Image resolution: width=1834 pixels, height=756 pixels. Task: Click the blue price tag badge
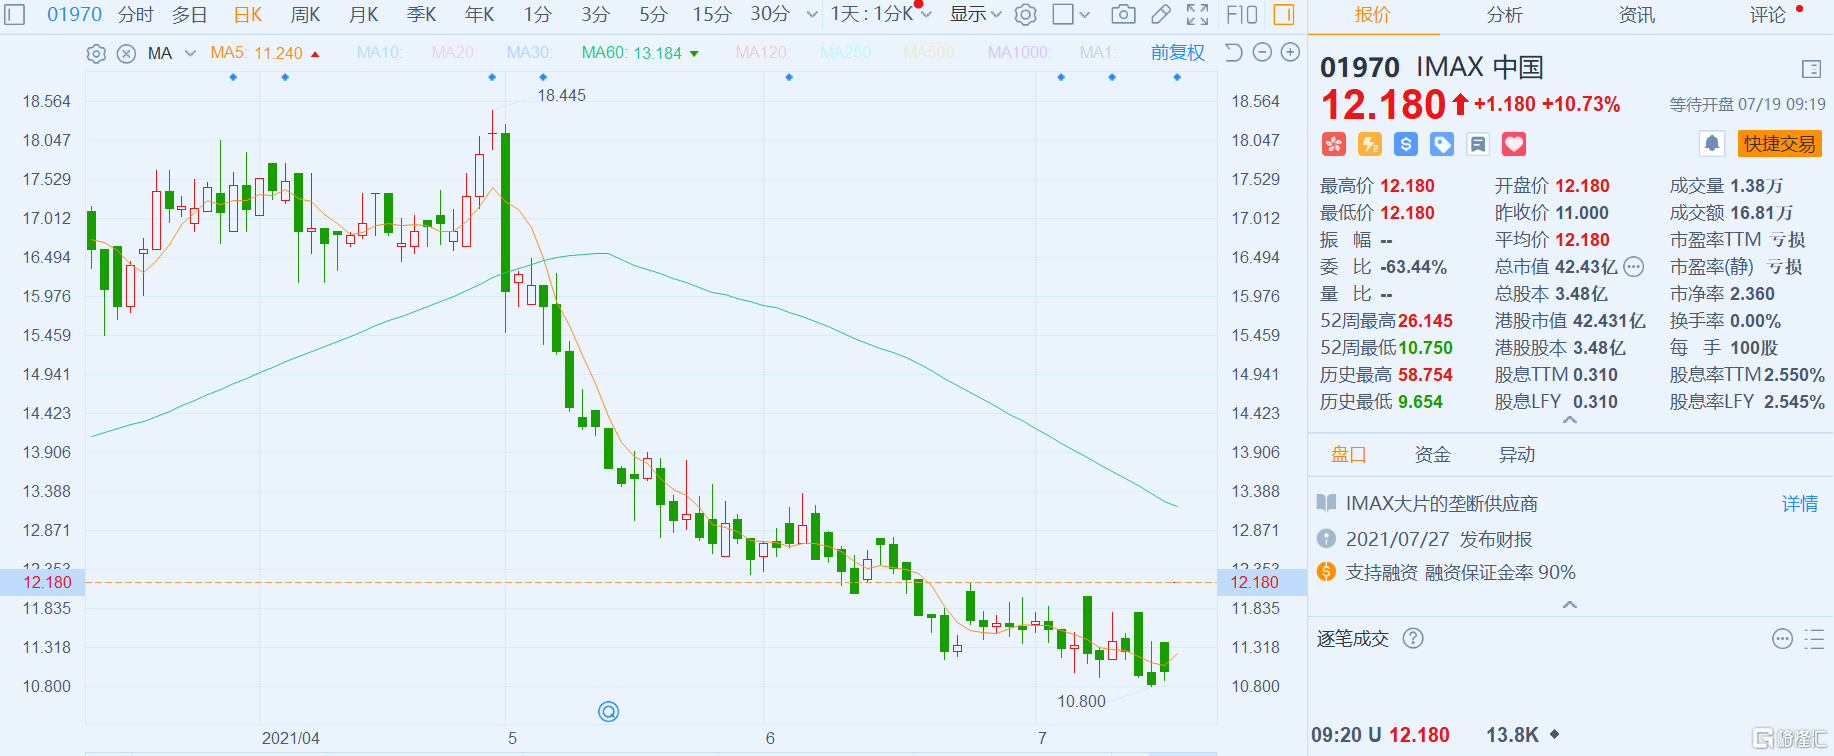pyautogui.click(x=1442, y=144)
